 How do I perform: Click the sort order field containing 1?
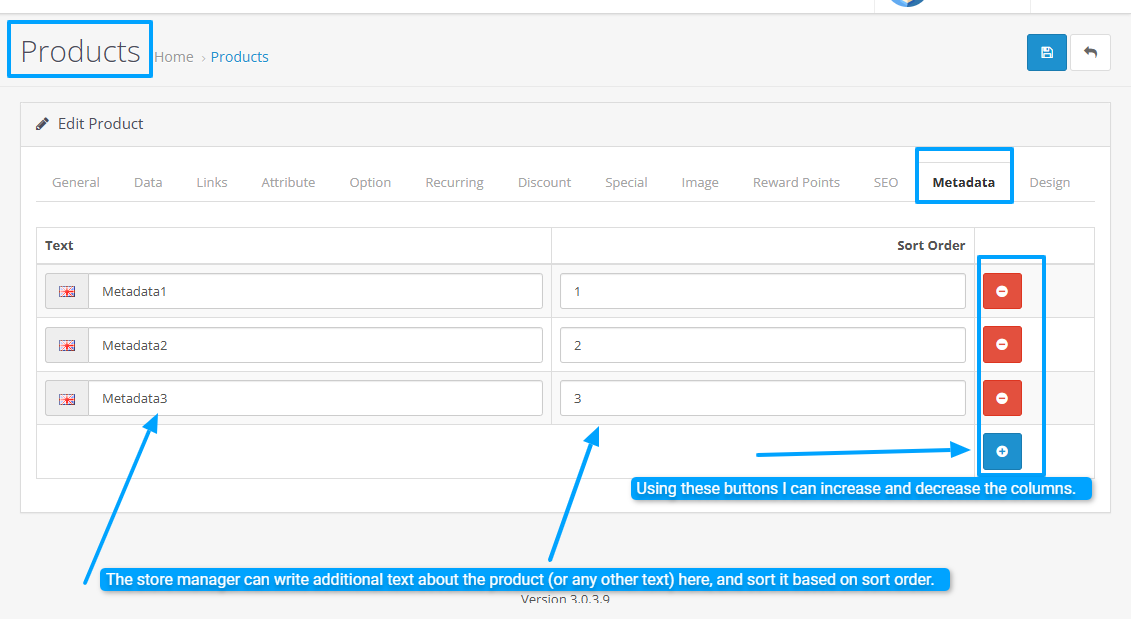762,292
